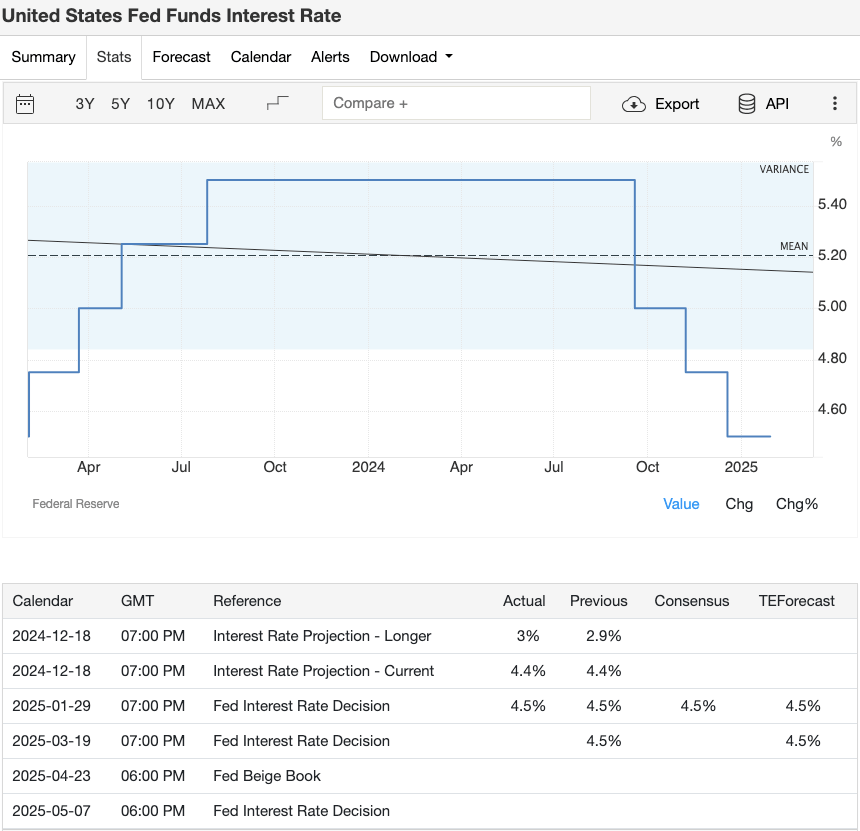Image resolution: width=860 pixels, height=831 pixels.
Task: Keep Value display mode selected
Action: tap(681, 504)
